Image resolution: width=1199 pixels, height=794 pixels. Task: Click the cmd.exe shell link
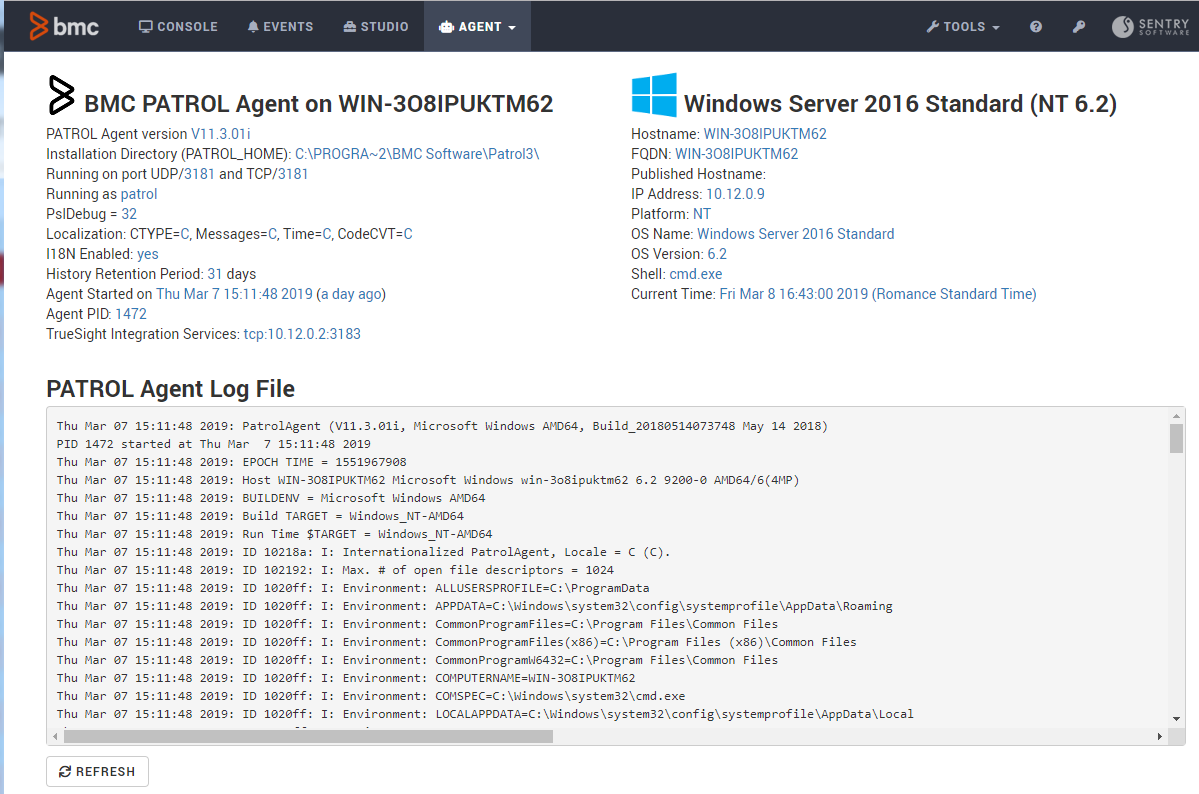pyautogui.click(x=695, y=274)
